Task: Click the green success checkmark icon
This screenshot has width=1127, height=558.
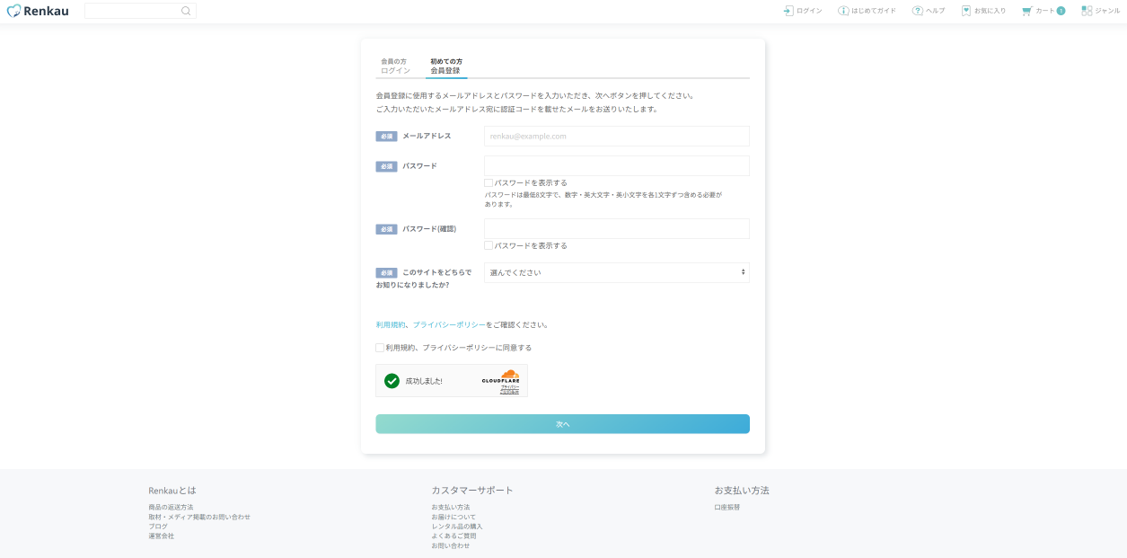Action: (392, 380)
